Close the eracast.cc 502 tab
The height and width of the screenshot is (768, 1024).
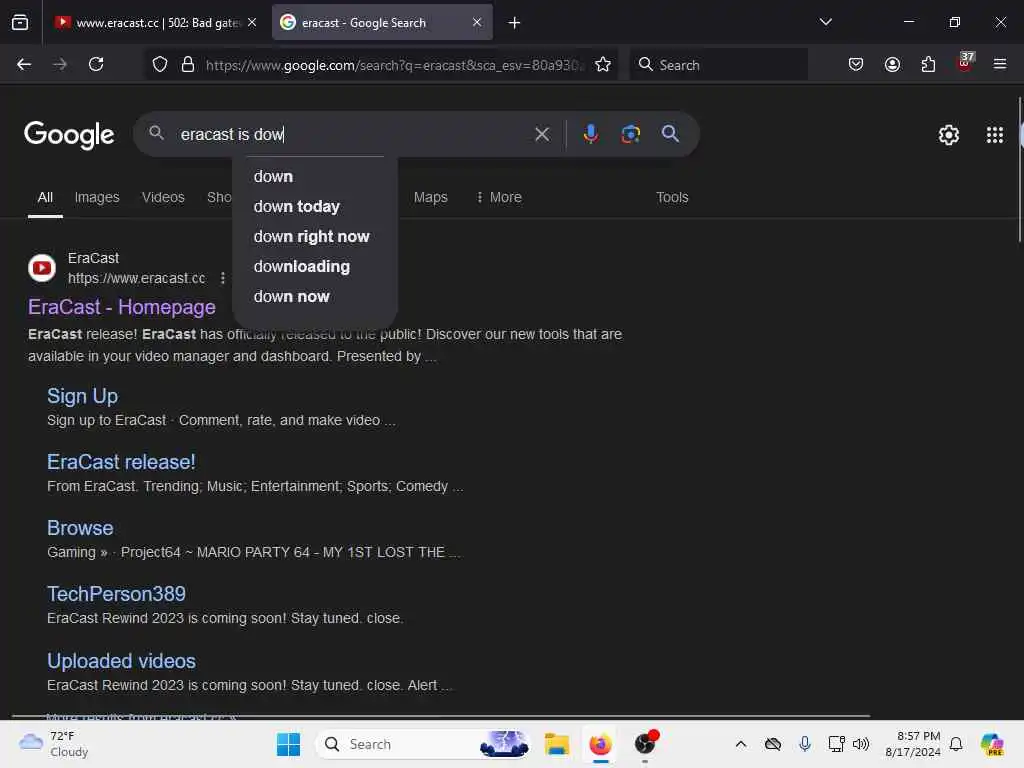tap(252, 23)
